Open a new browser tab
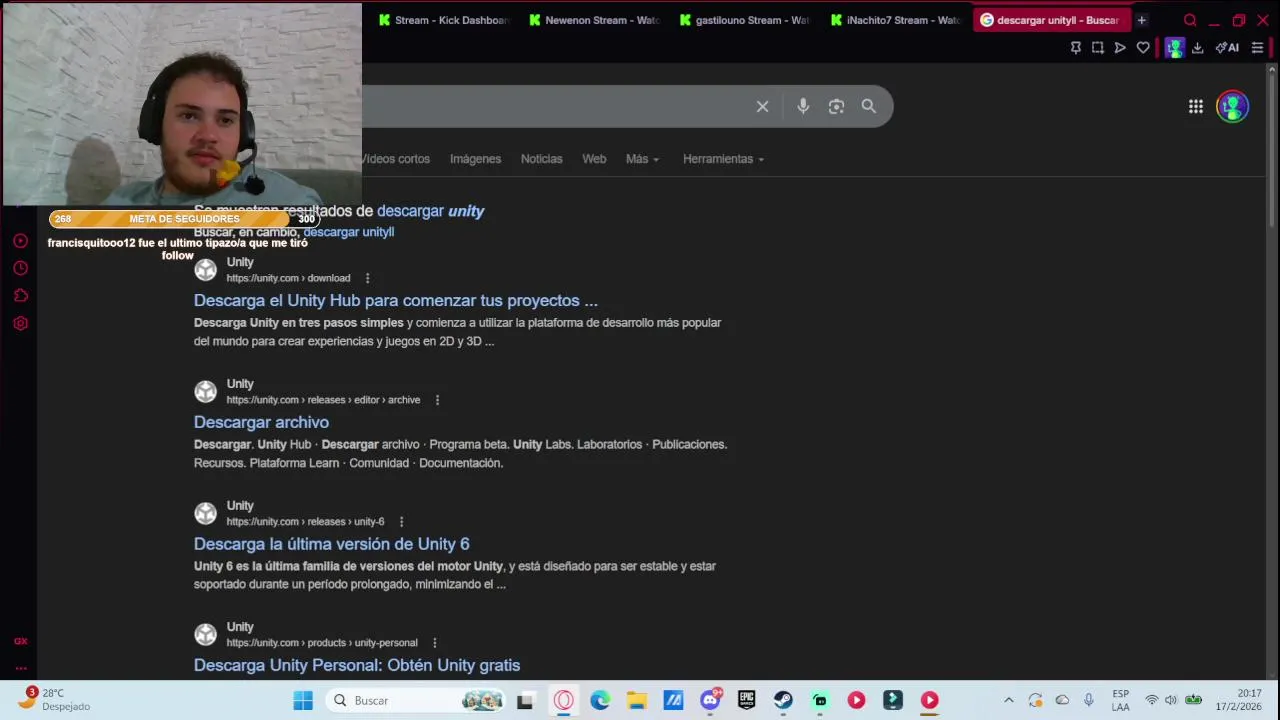This screenshot has width=1280, height=720. click(1141, 20)
